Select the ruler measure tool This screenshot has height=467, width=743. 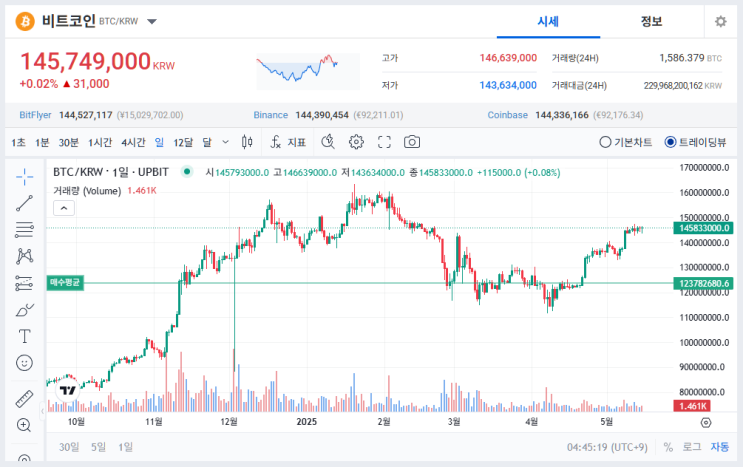point(24,399)
